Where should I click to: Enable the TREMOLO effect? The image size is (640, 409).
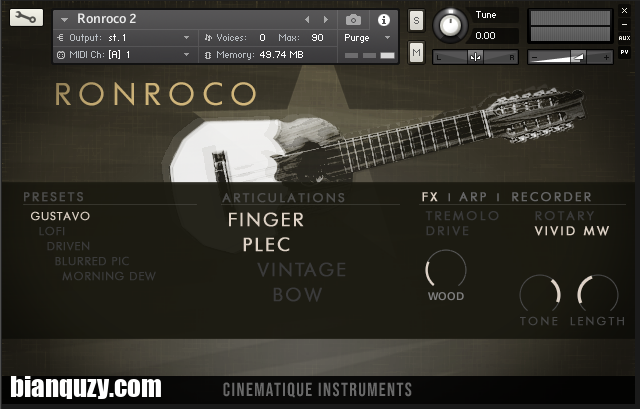pyautogui.click(x=462, y=216)
